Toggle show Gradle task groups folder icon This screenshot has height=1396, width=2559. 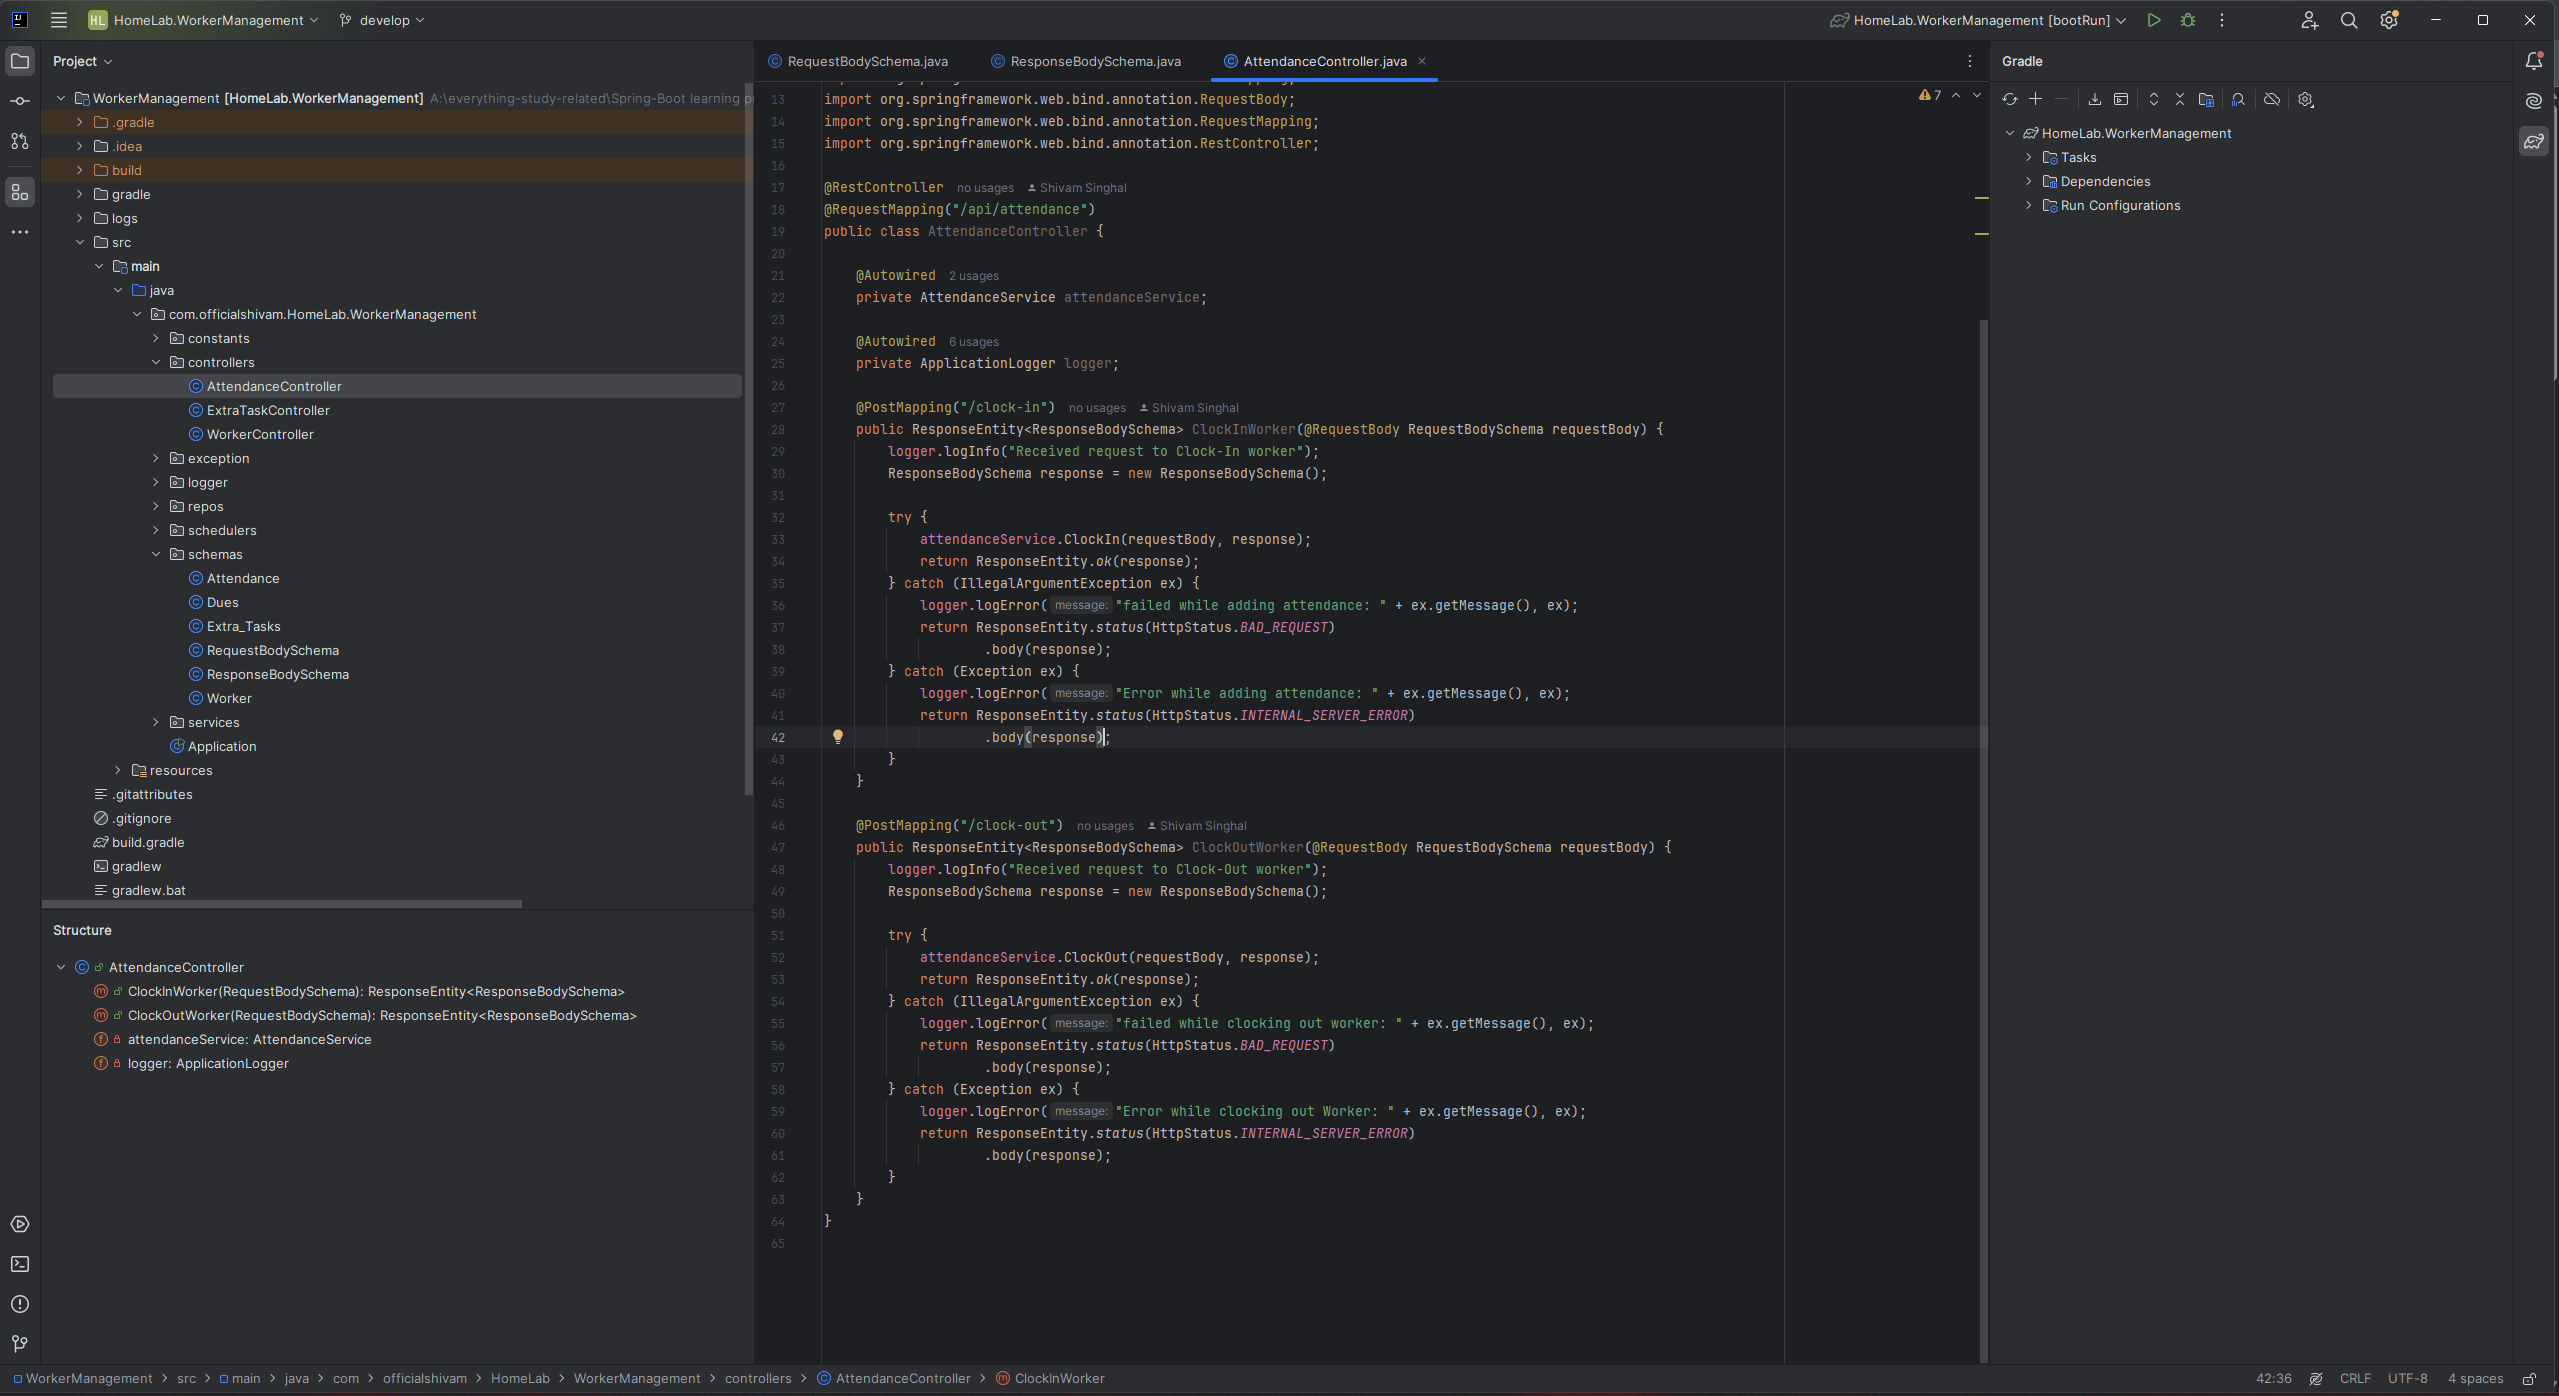[2206, 99]
